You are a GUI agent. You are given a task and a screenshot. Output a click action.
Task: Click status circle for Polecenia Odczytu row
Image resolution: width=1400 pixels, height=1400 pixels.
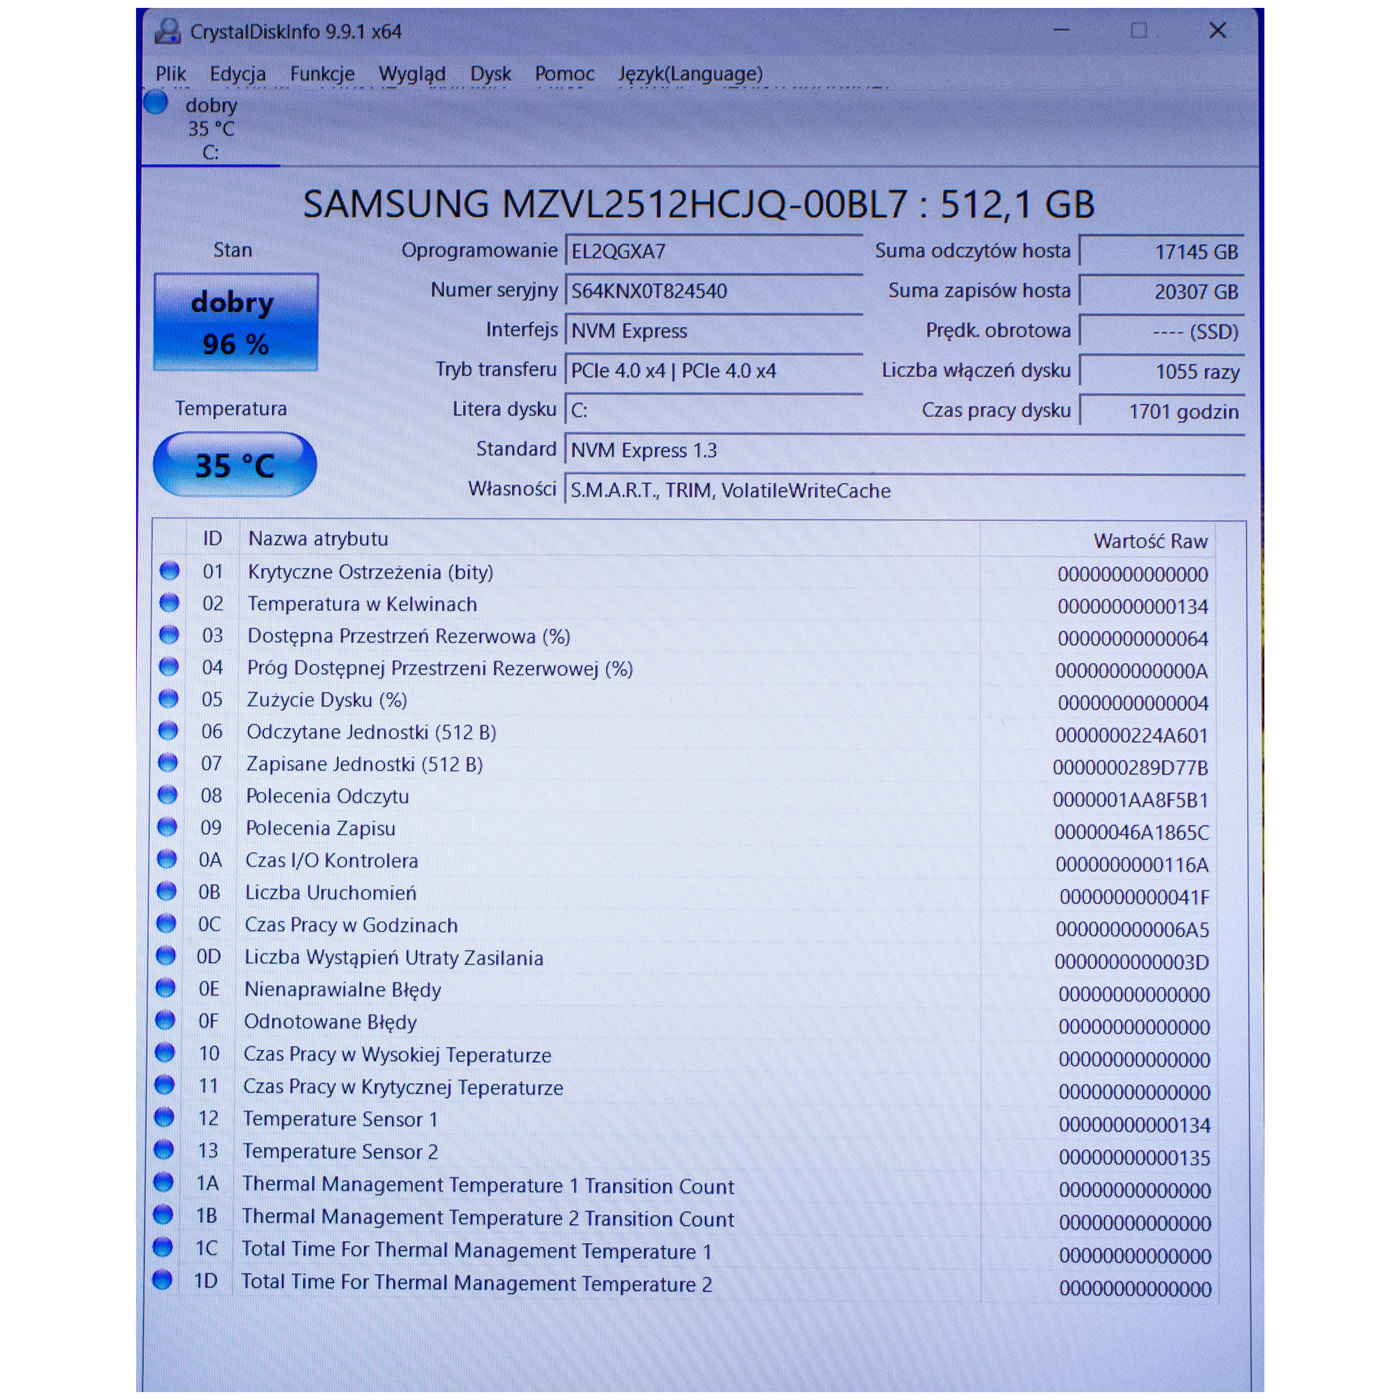point(167,795)
